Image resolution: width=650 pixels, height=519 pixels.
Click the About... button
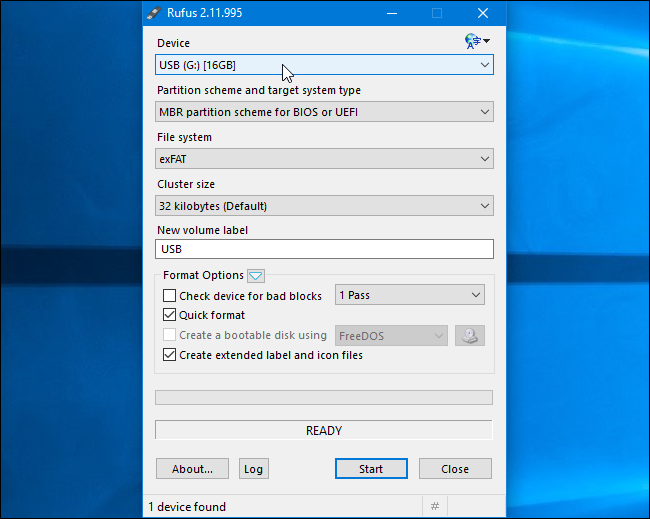[192, 469]
